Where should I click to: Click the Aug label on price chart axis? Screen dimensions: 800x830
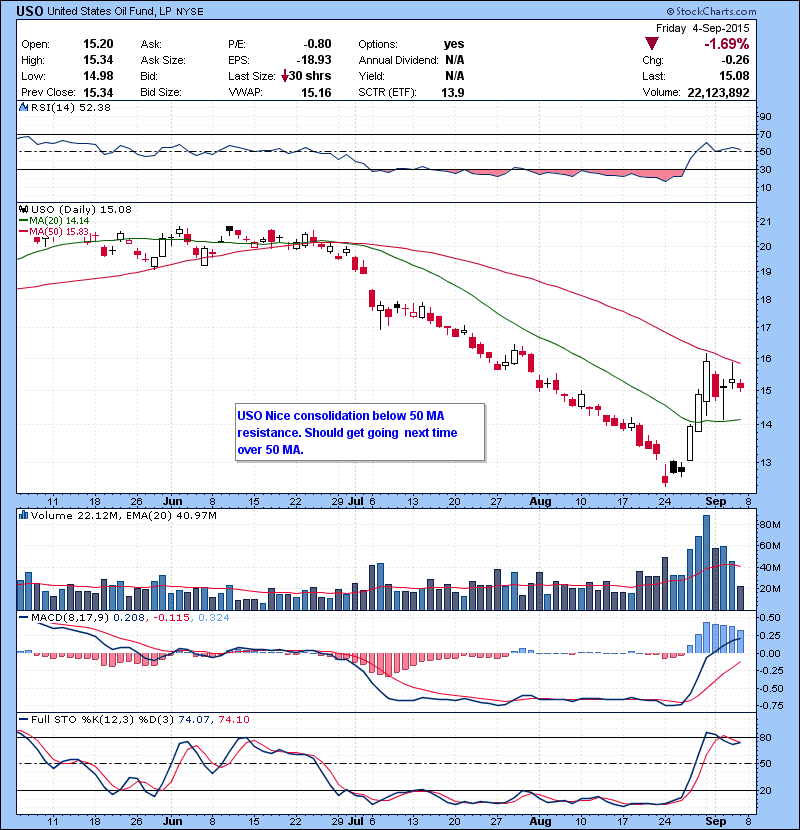(x=540, y=501)
